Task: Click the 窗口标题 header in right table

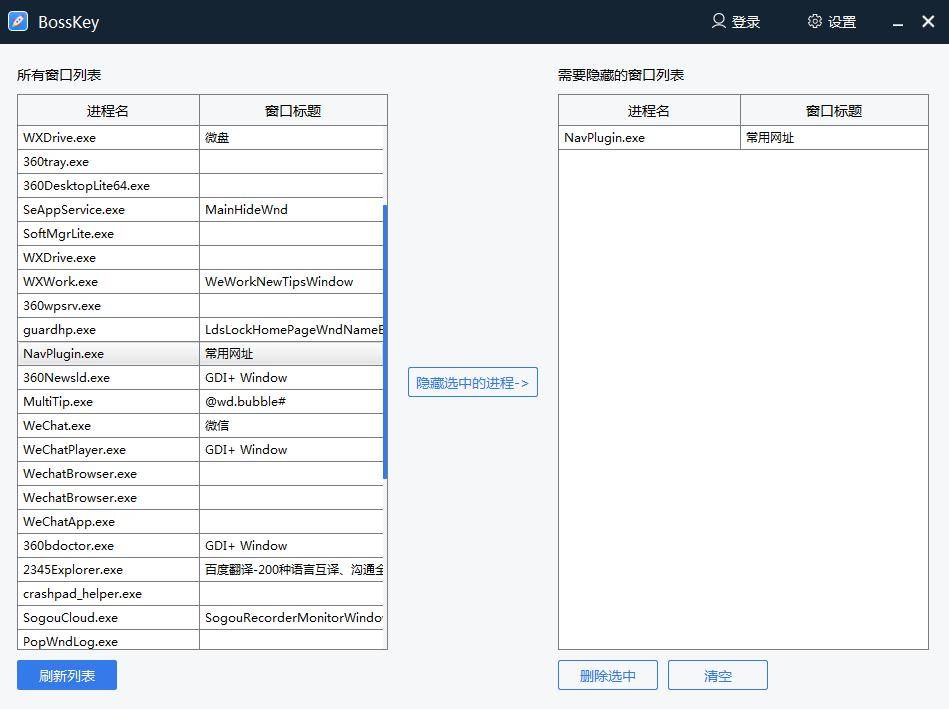Action: tap(833, 110)
